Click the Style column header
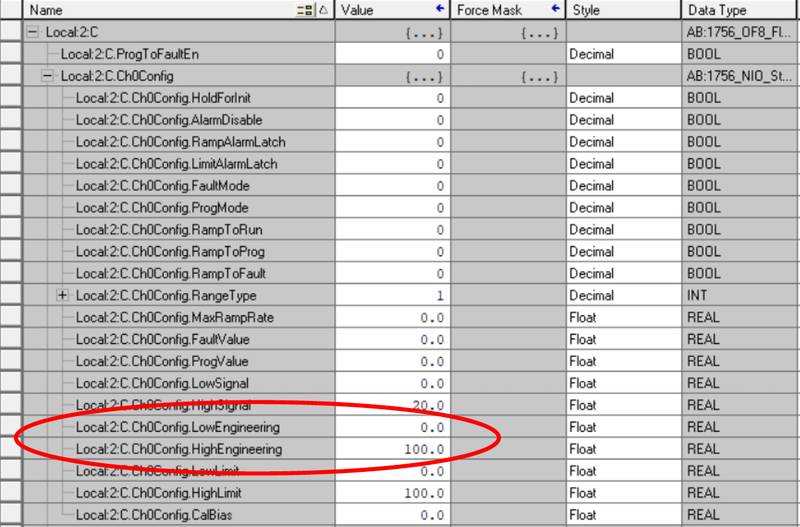The image size is (800, 527). pos(622,10)
